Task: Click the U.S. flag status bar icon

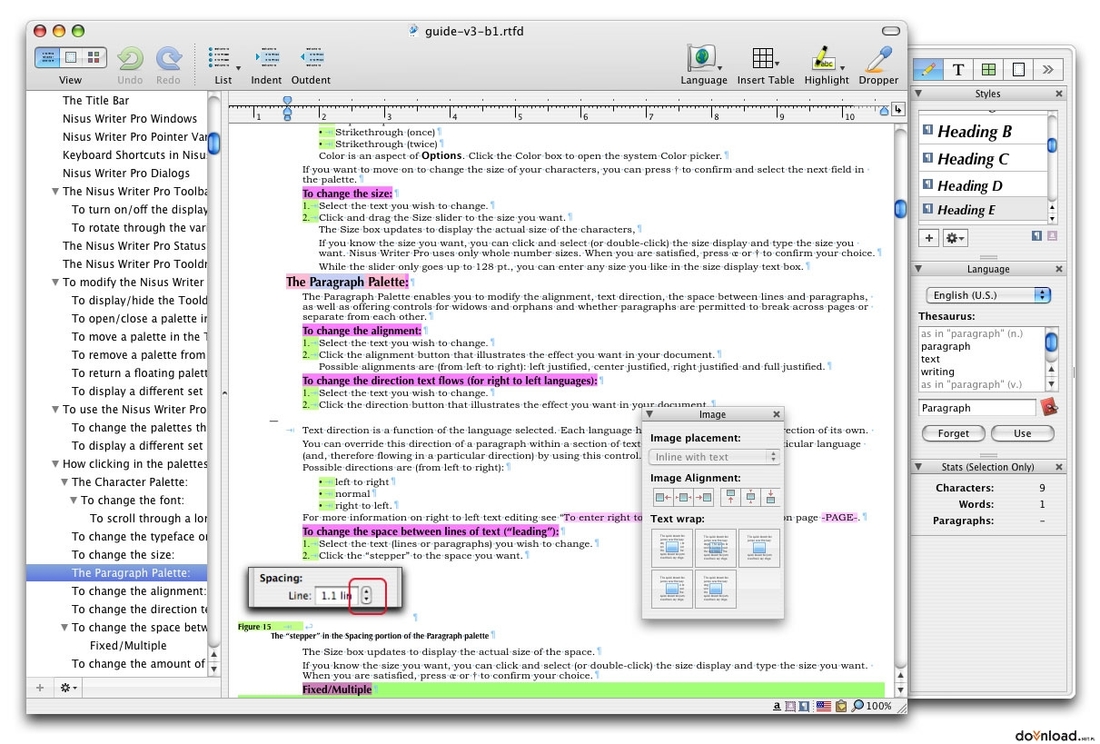Action: tap(823, 706)
